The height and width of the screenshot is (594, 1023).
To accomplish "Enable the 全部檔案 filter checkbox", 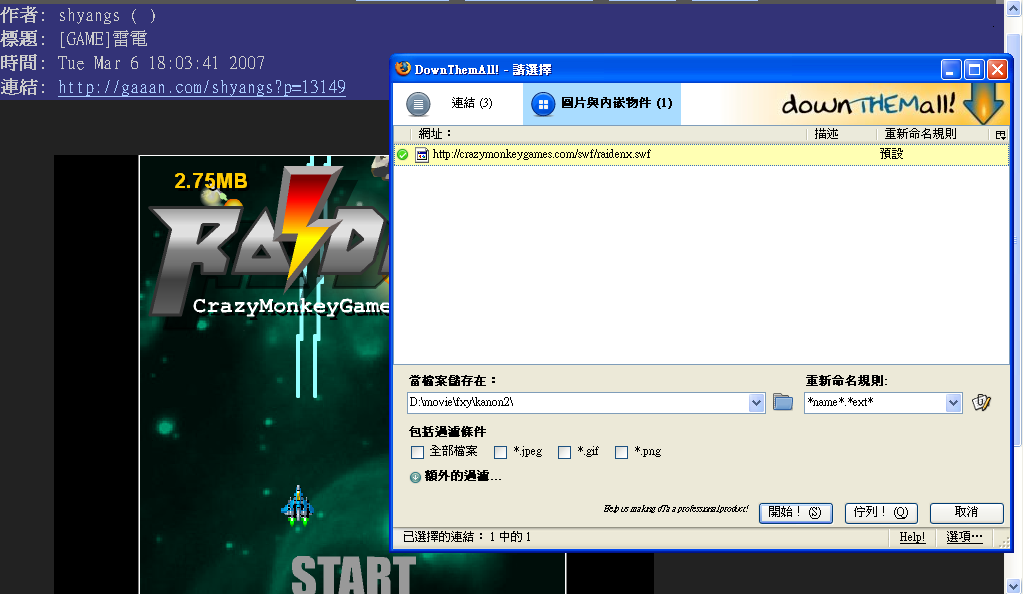I will 418,452.
